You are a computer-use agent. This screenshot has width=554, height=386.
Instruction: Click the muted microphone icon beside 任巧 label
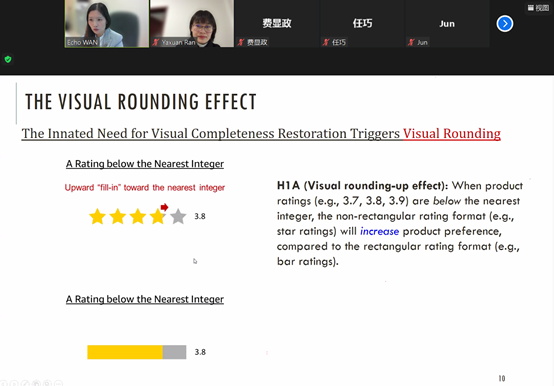point(326,42)
